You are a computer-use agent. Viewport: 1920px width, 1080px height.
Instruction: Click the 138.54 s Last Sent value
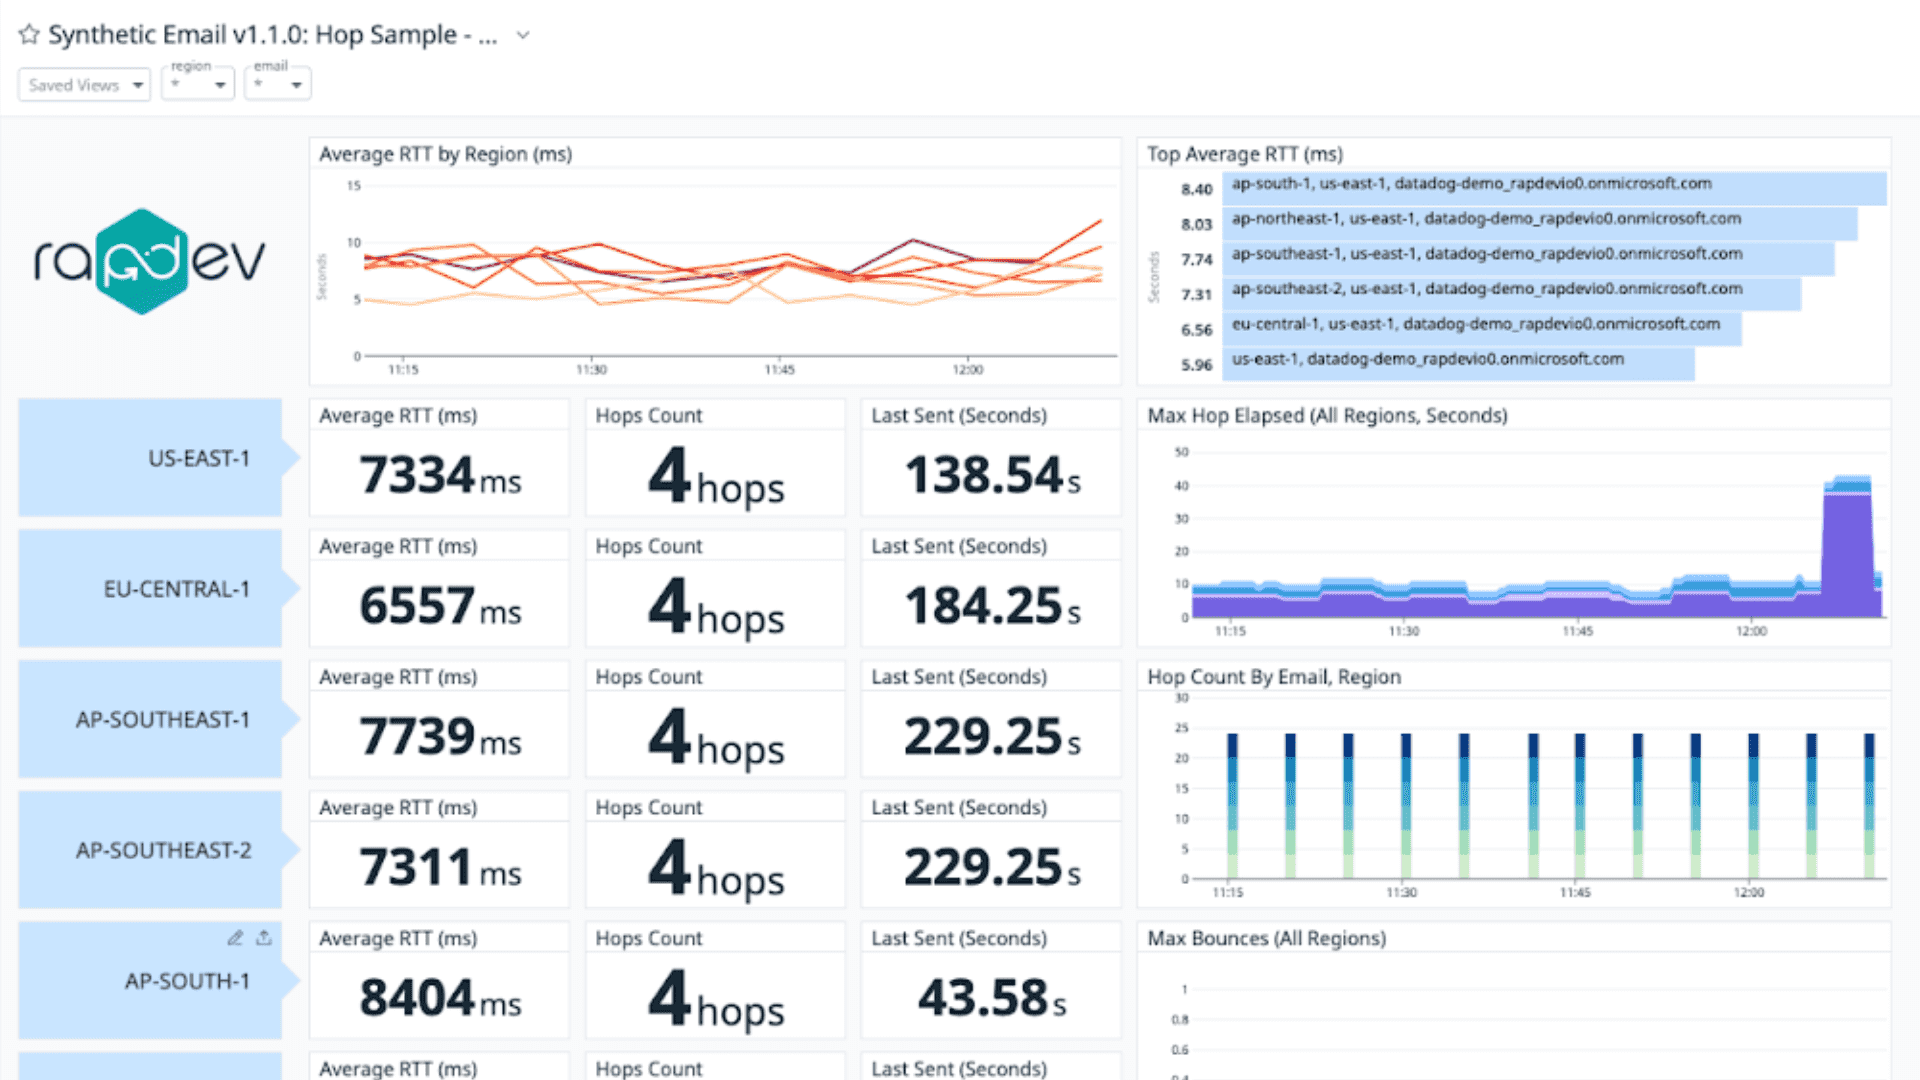pos(993,475)
